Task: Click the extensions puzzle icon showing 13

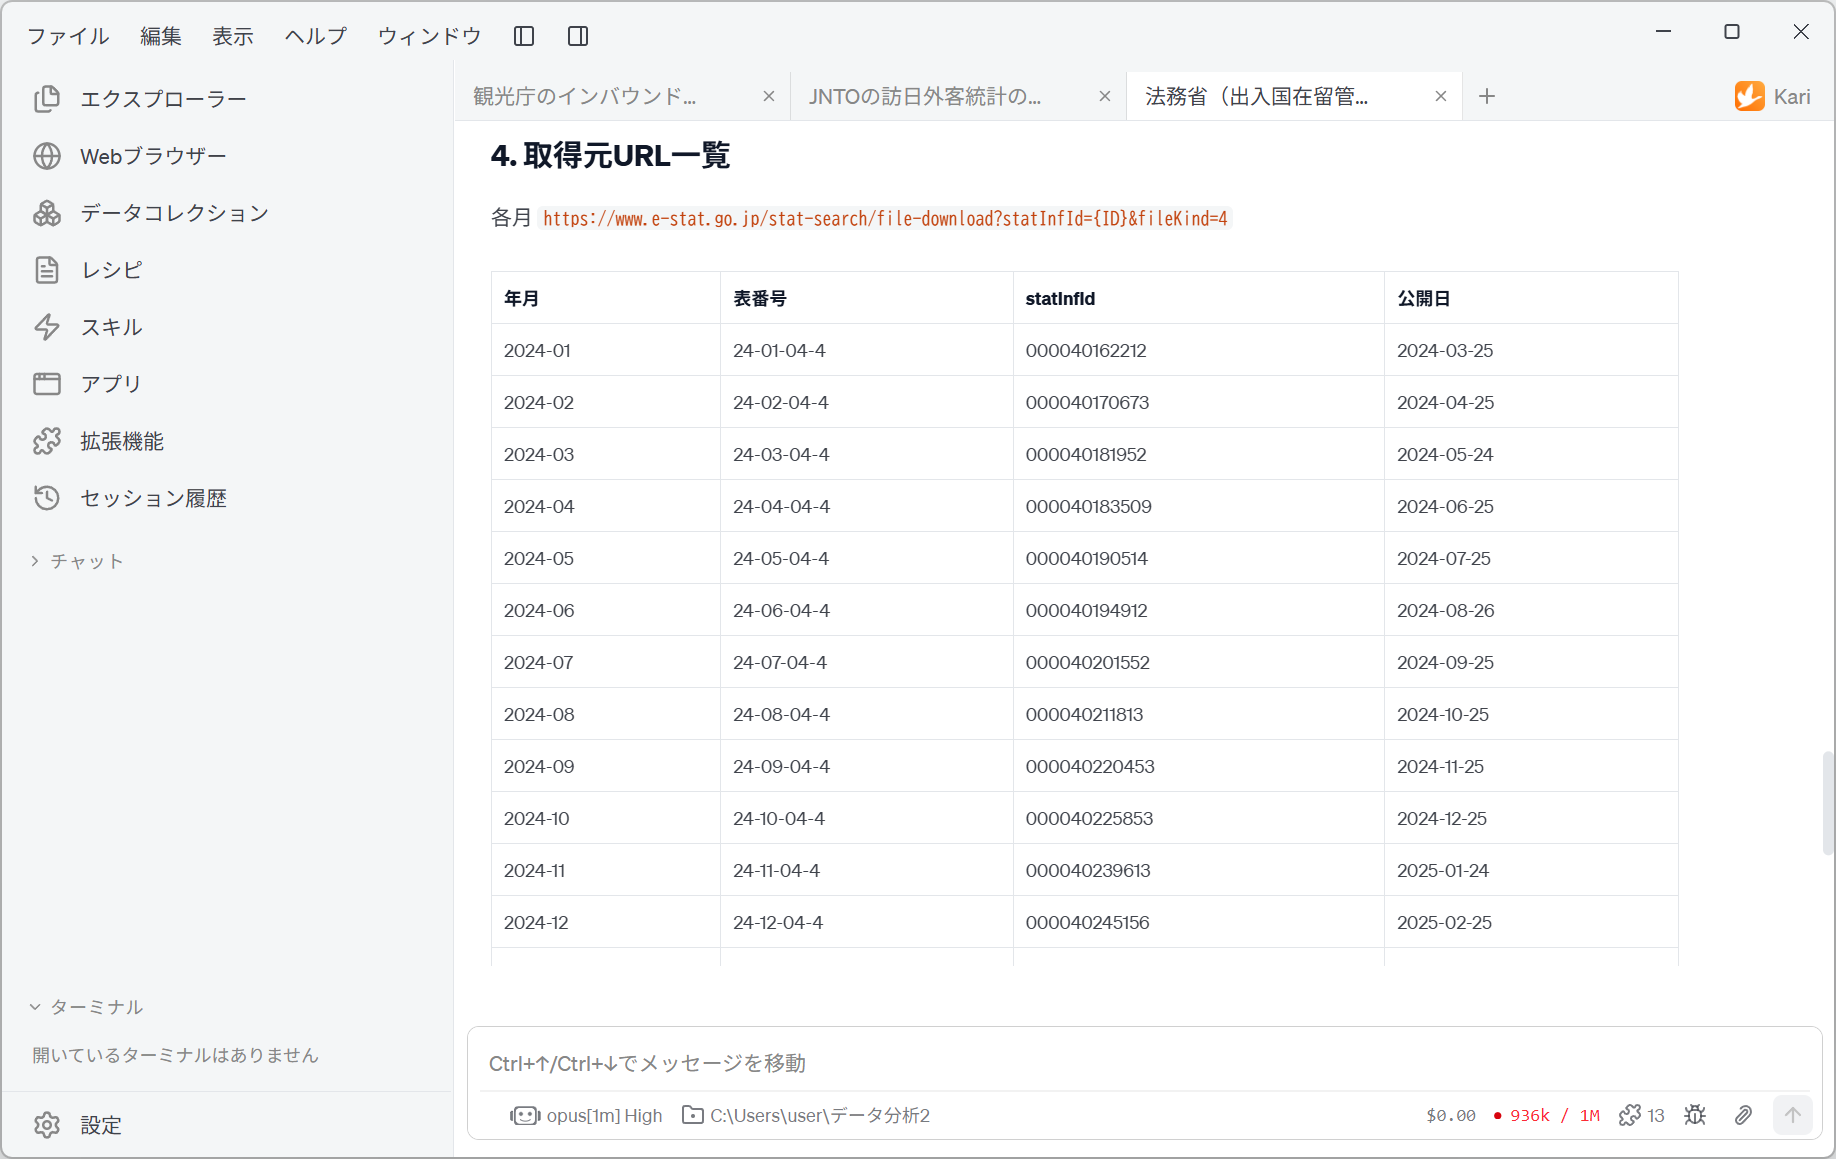Action: point(1642,1115)
